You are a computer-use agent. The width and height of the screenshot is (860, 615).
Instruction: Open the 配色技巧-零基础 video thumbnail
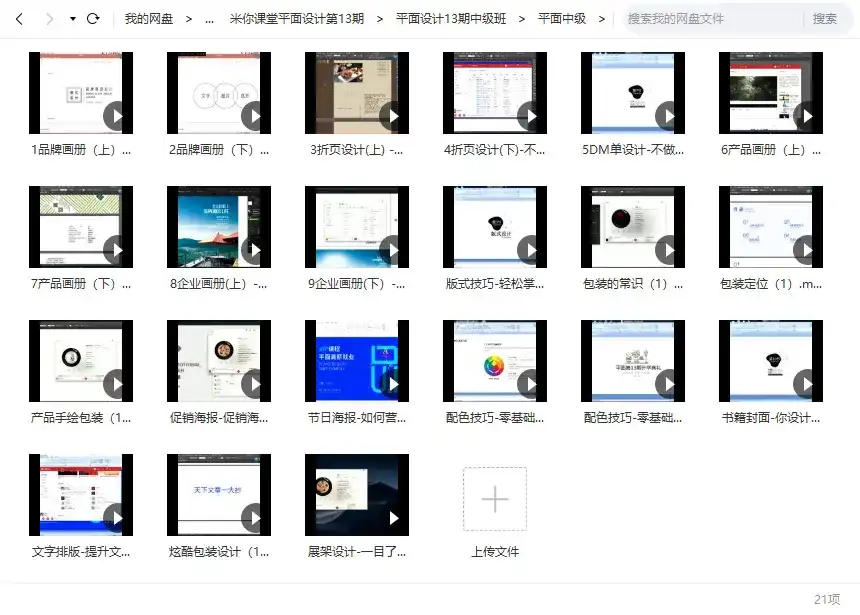(494, 361)
